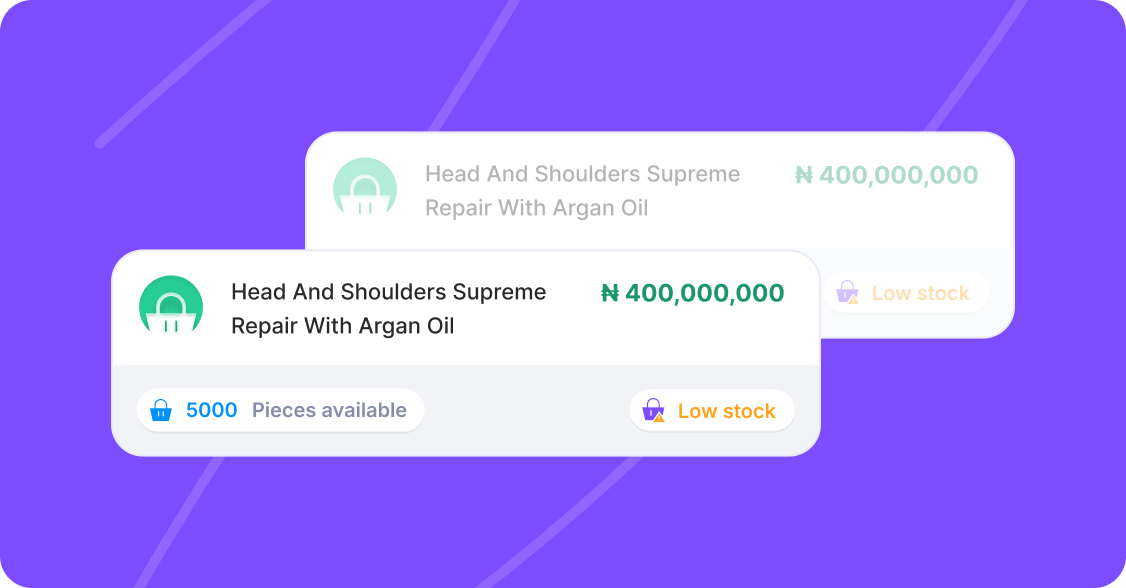The image size is (1126, 588).
Task: Open the dark Head And Shoulders product title
Action: 388,309
